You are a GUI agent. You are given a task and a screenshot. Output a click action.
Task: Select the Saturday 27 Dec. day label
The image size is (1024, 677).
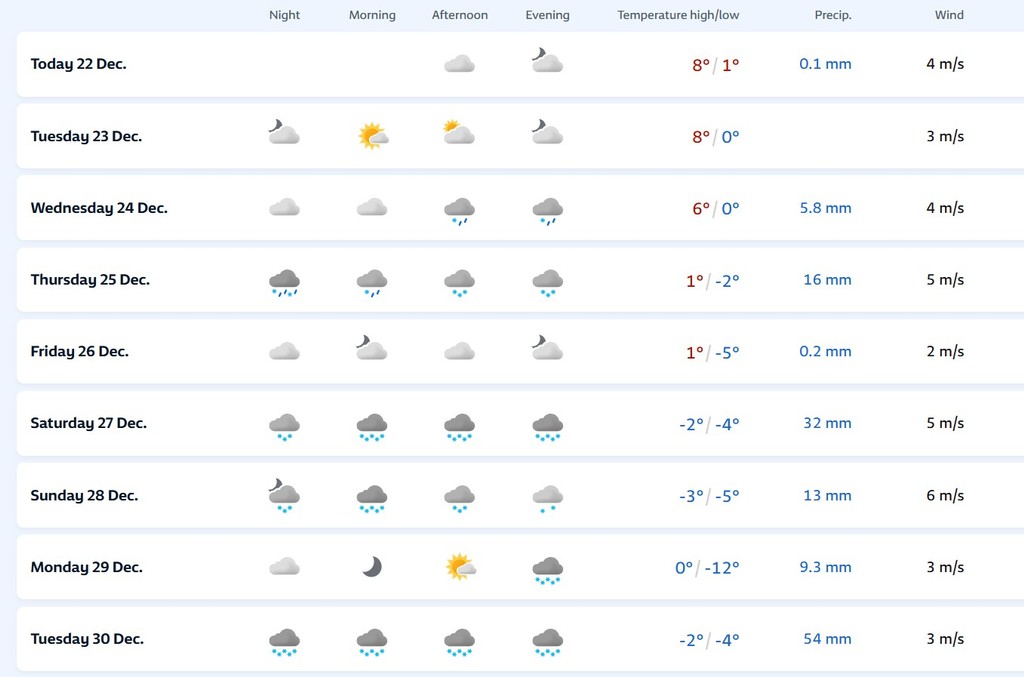point(89,423)
